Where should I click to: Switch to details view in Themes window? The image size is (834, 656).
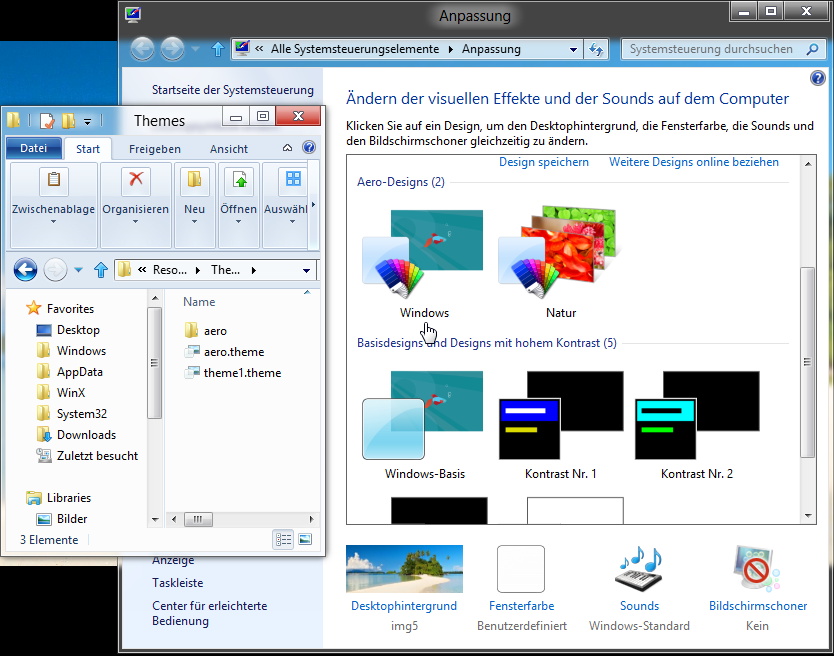[x=283, y=539]
